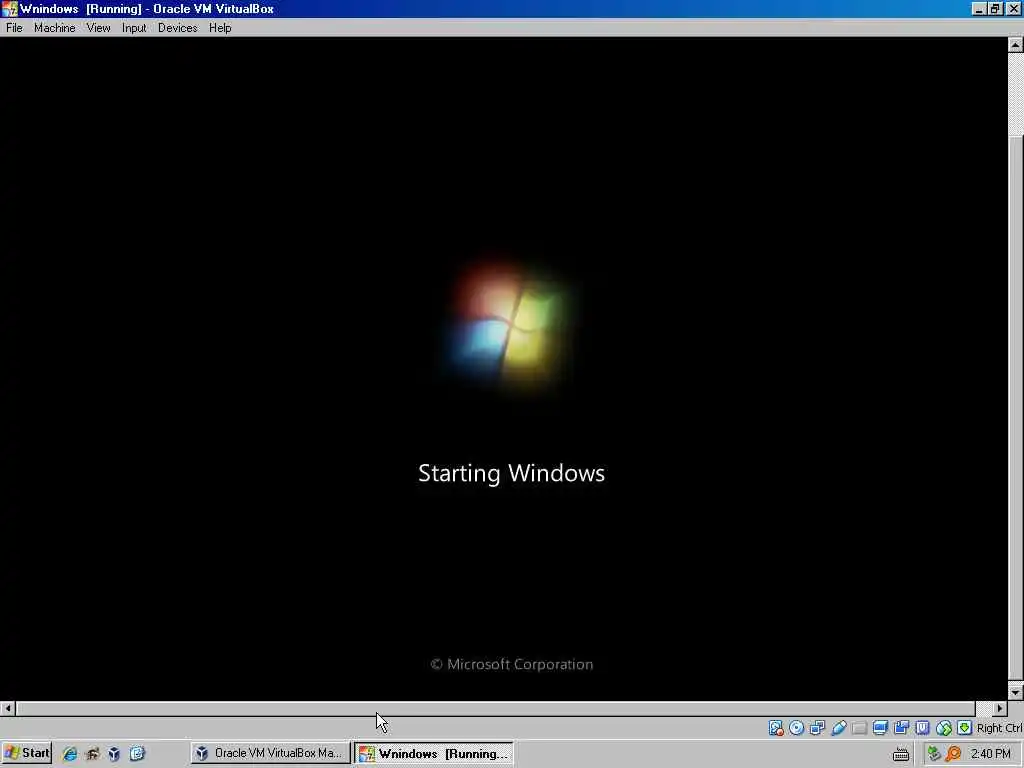Click the vertical scrollbar down arrow
Screen dimensions: 1024x768
(1016, 693)
